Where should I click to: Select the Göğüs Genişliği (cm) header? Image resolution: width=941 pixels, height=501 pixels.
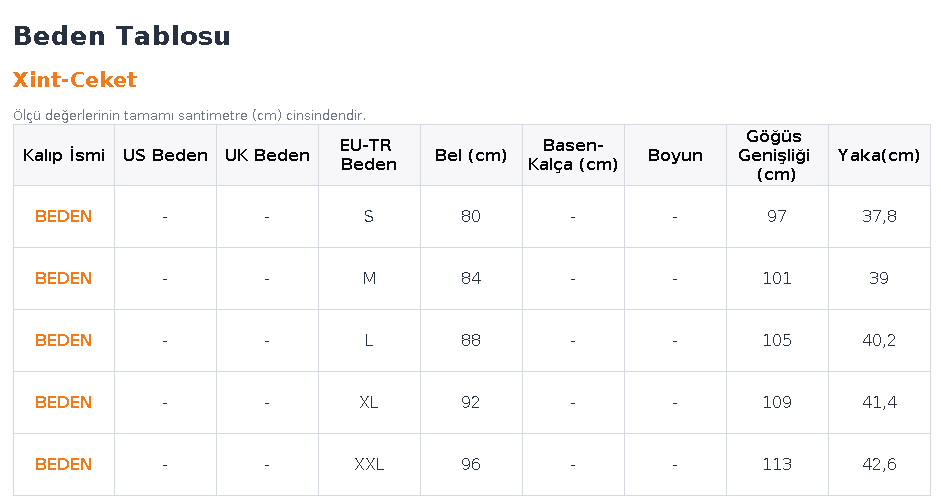tap(776, 155)
